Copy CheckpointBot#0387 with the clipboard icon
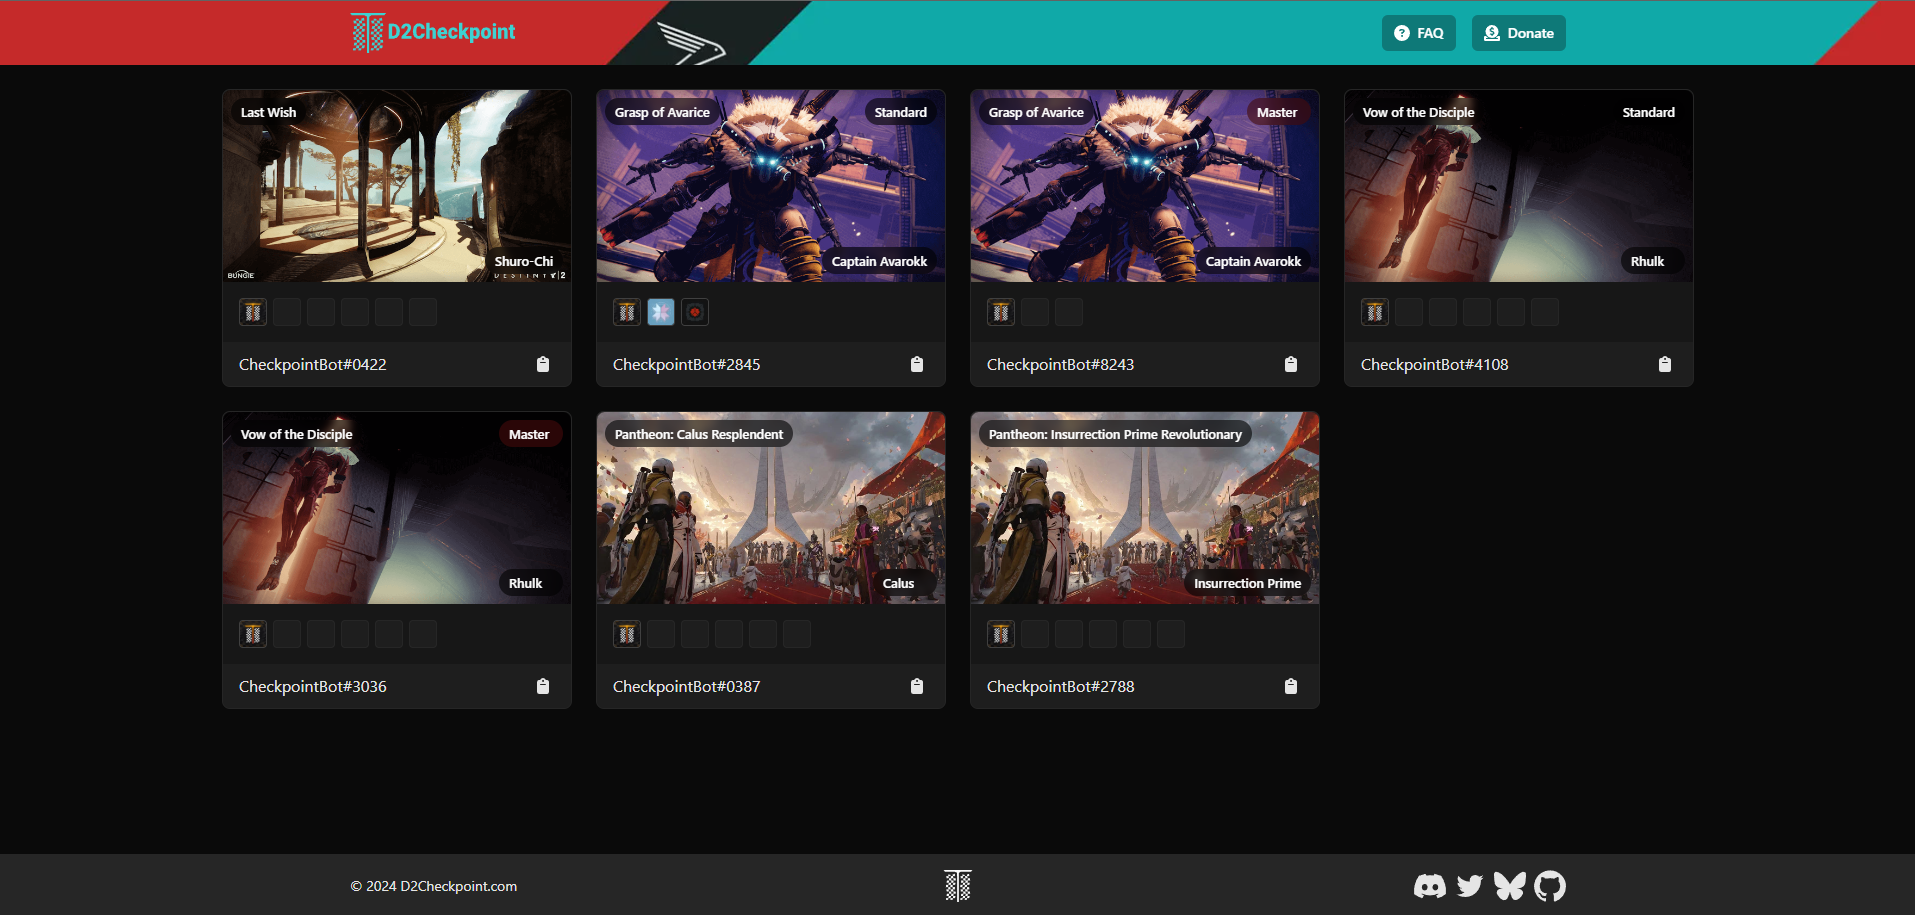The height and width of the screenshot is (915, 1915). pos(917,686)
